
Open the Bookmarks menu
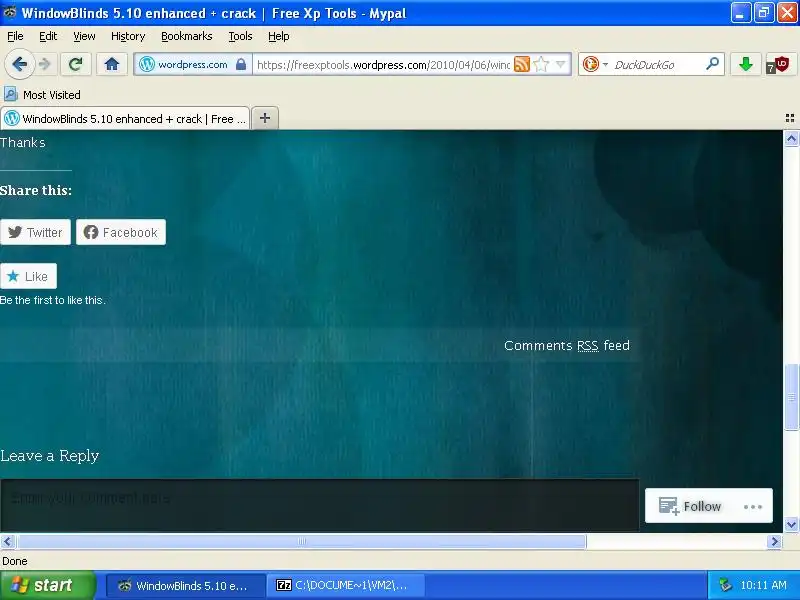point(186,36)
